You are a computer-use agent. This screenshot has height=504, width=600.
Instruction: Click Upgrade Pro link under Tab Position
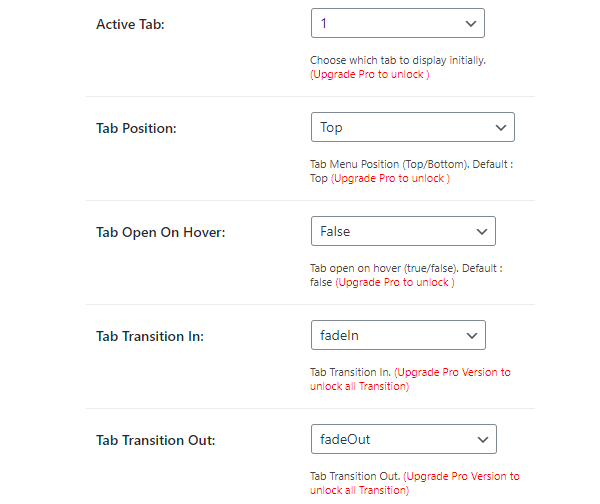[390, 179]
